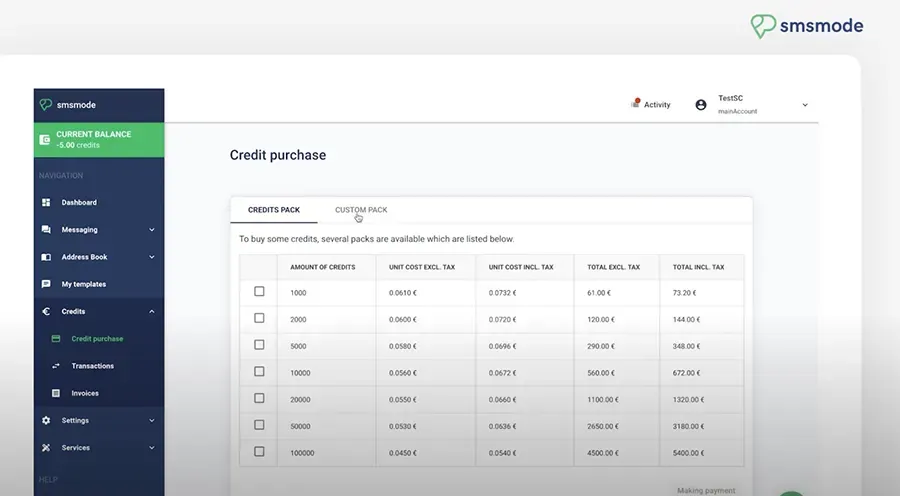Screen dimensions: 900x496
Task: Click the user account avatar icon
Action: [701, 104]
